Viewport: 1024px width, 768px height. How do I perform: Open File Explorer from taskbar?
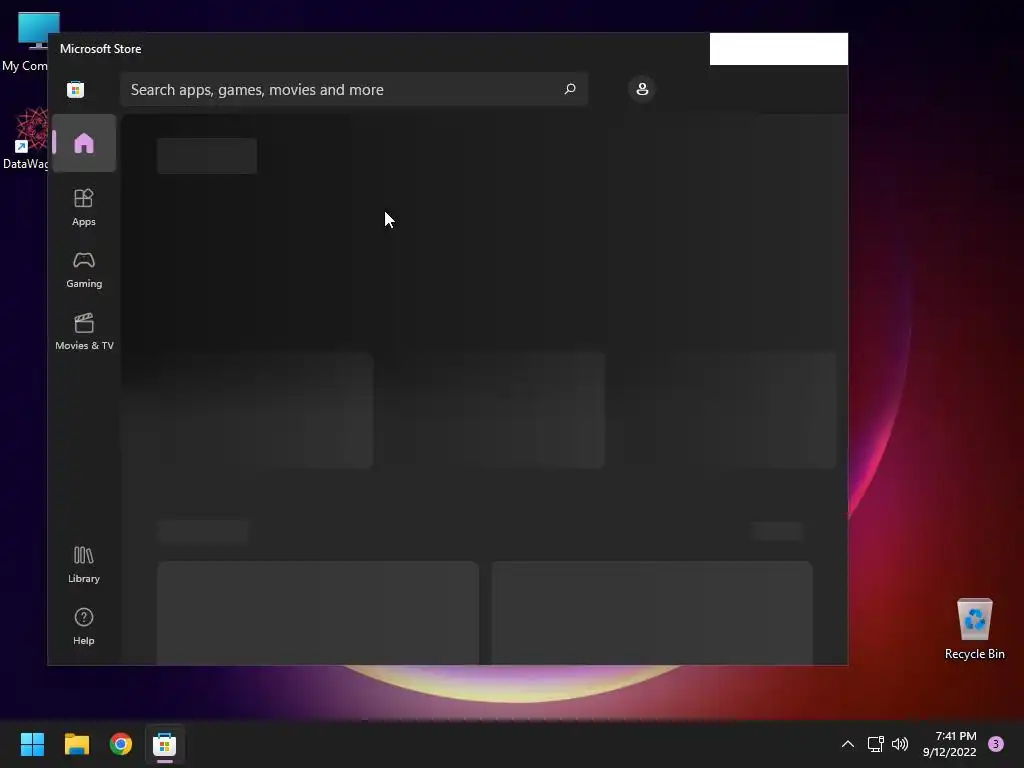click(77, 744)
